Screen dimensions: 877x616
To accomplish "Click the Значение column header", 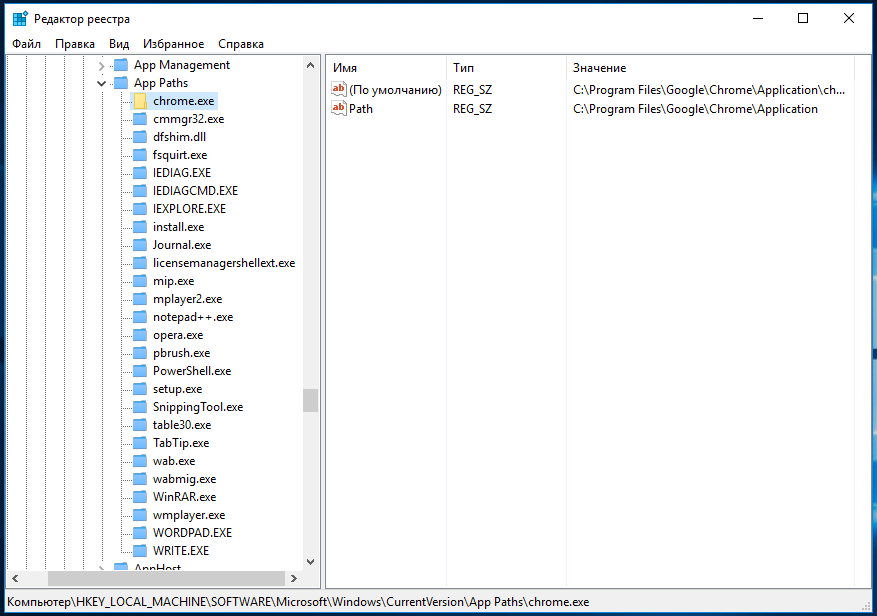I will 710,68.
